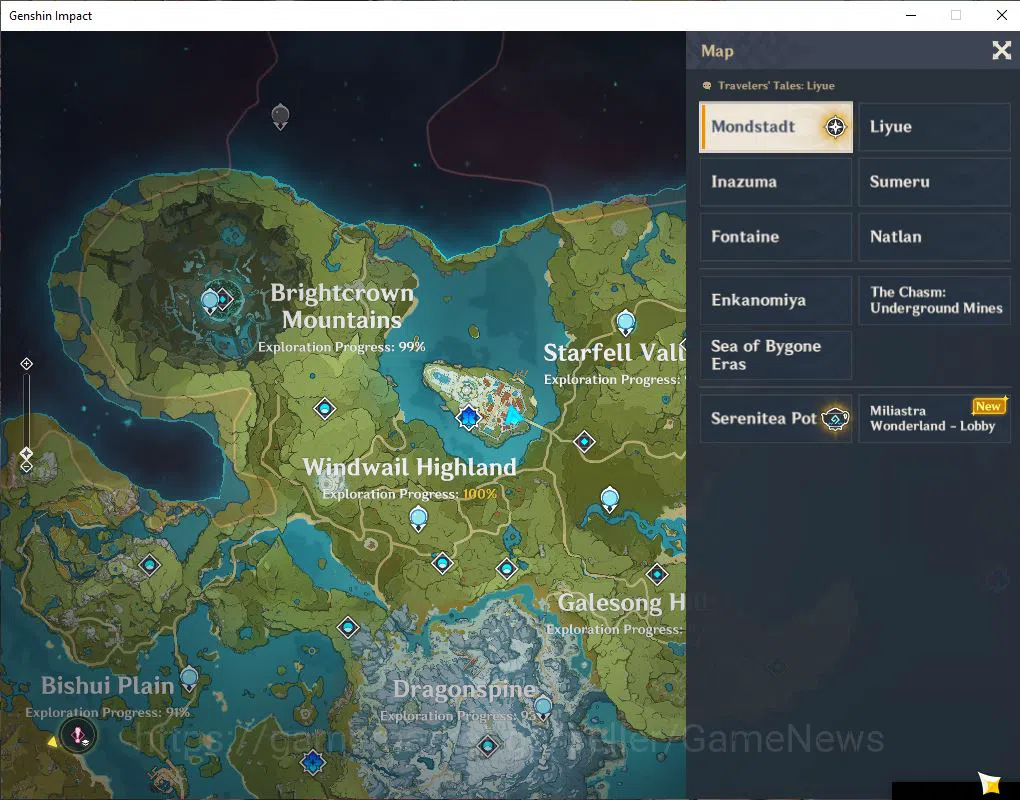
Task: Click the teapot icon on Serenitea Pot
Action: (x=835, y=418)
